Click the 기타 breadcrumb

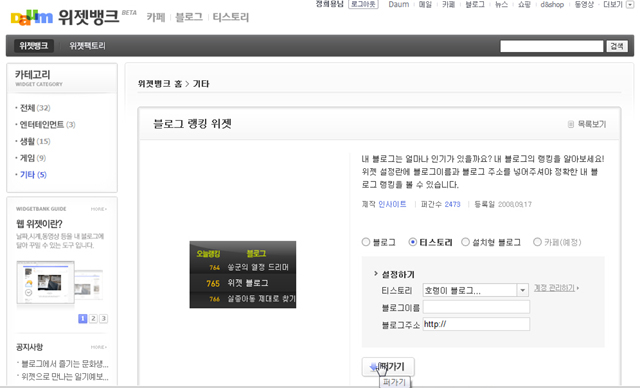[201, 84]
